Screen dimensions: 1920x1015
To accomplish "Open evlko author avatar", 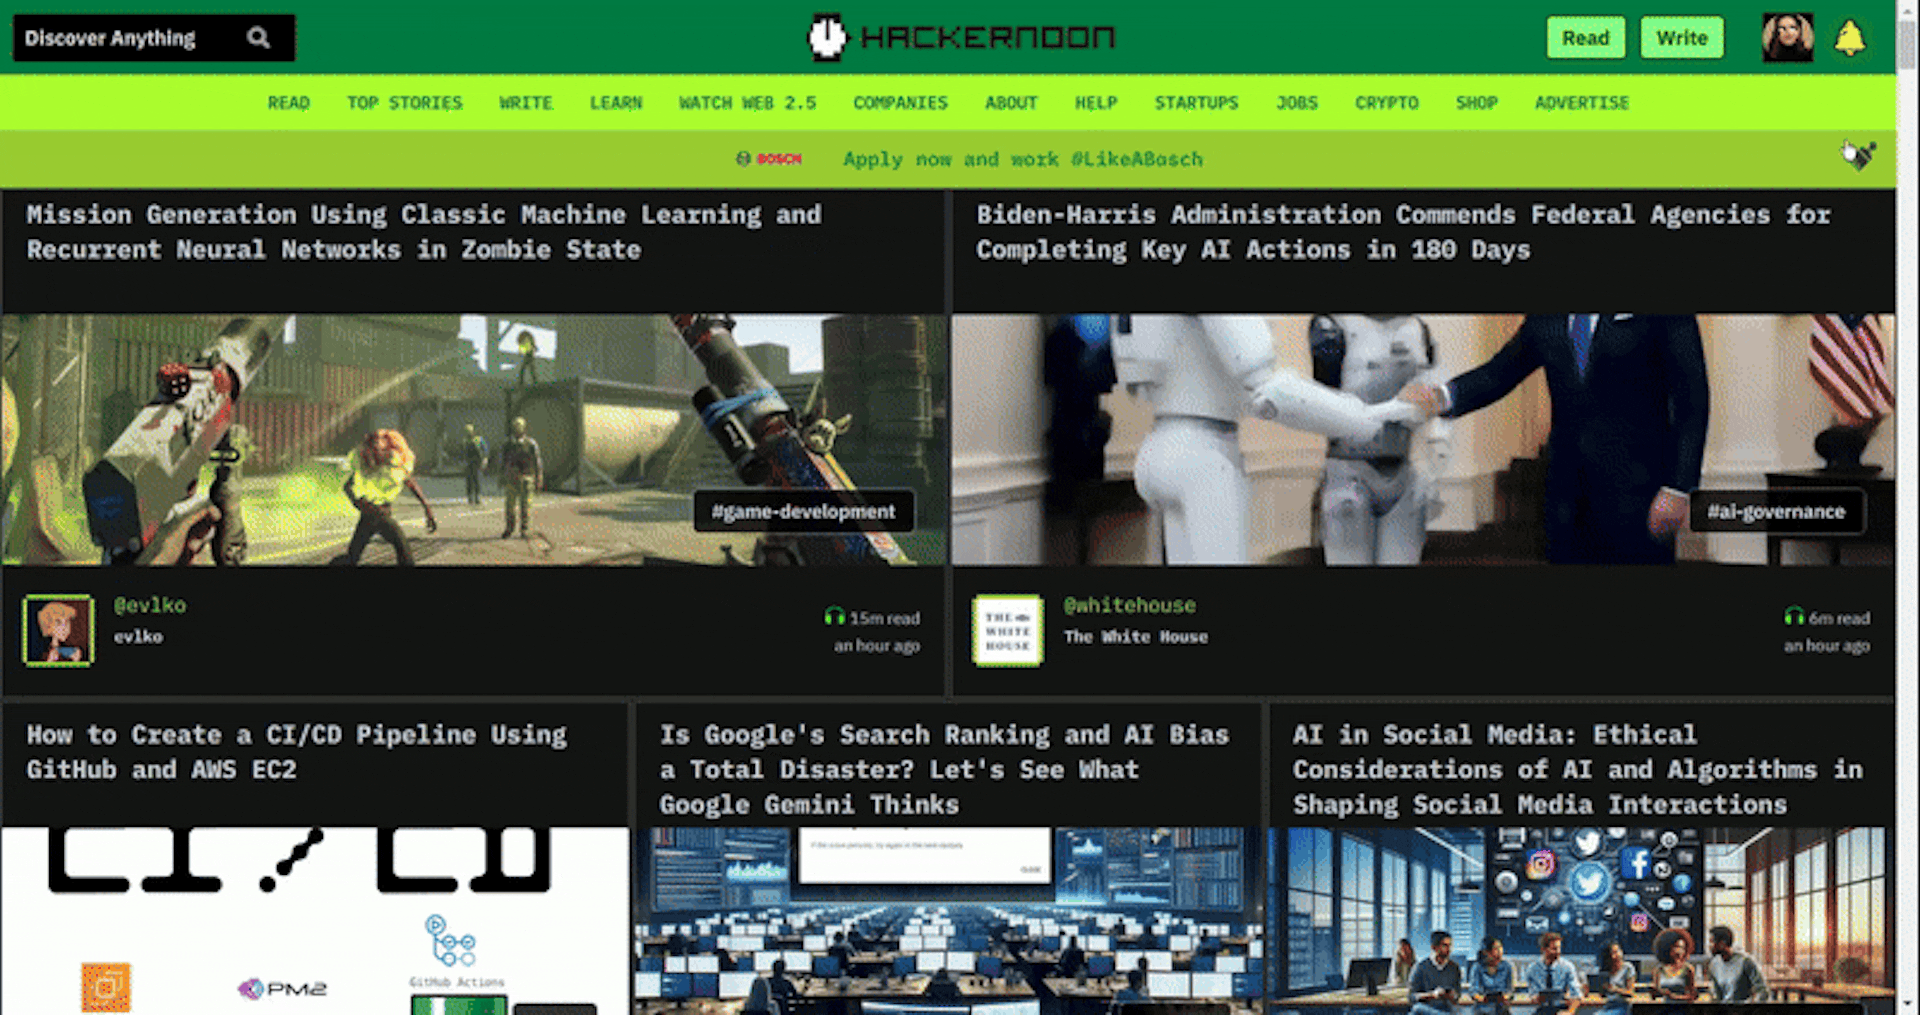I will click(x=58, y=630).
